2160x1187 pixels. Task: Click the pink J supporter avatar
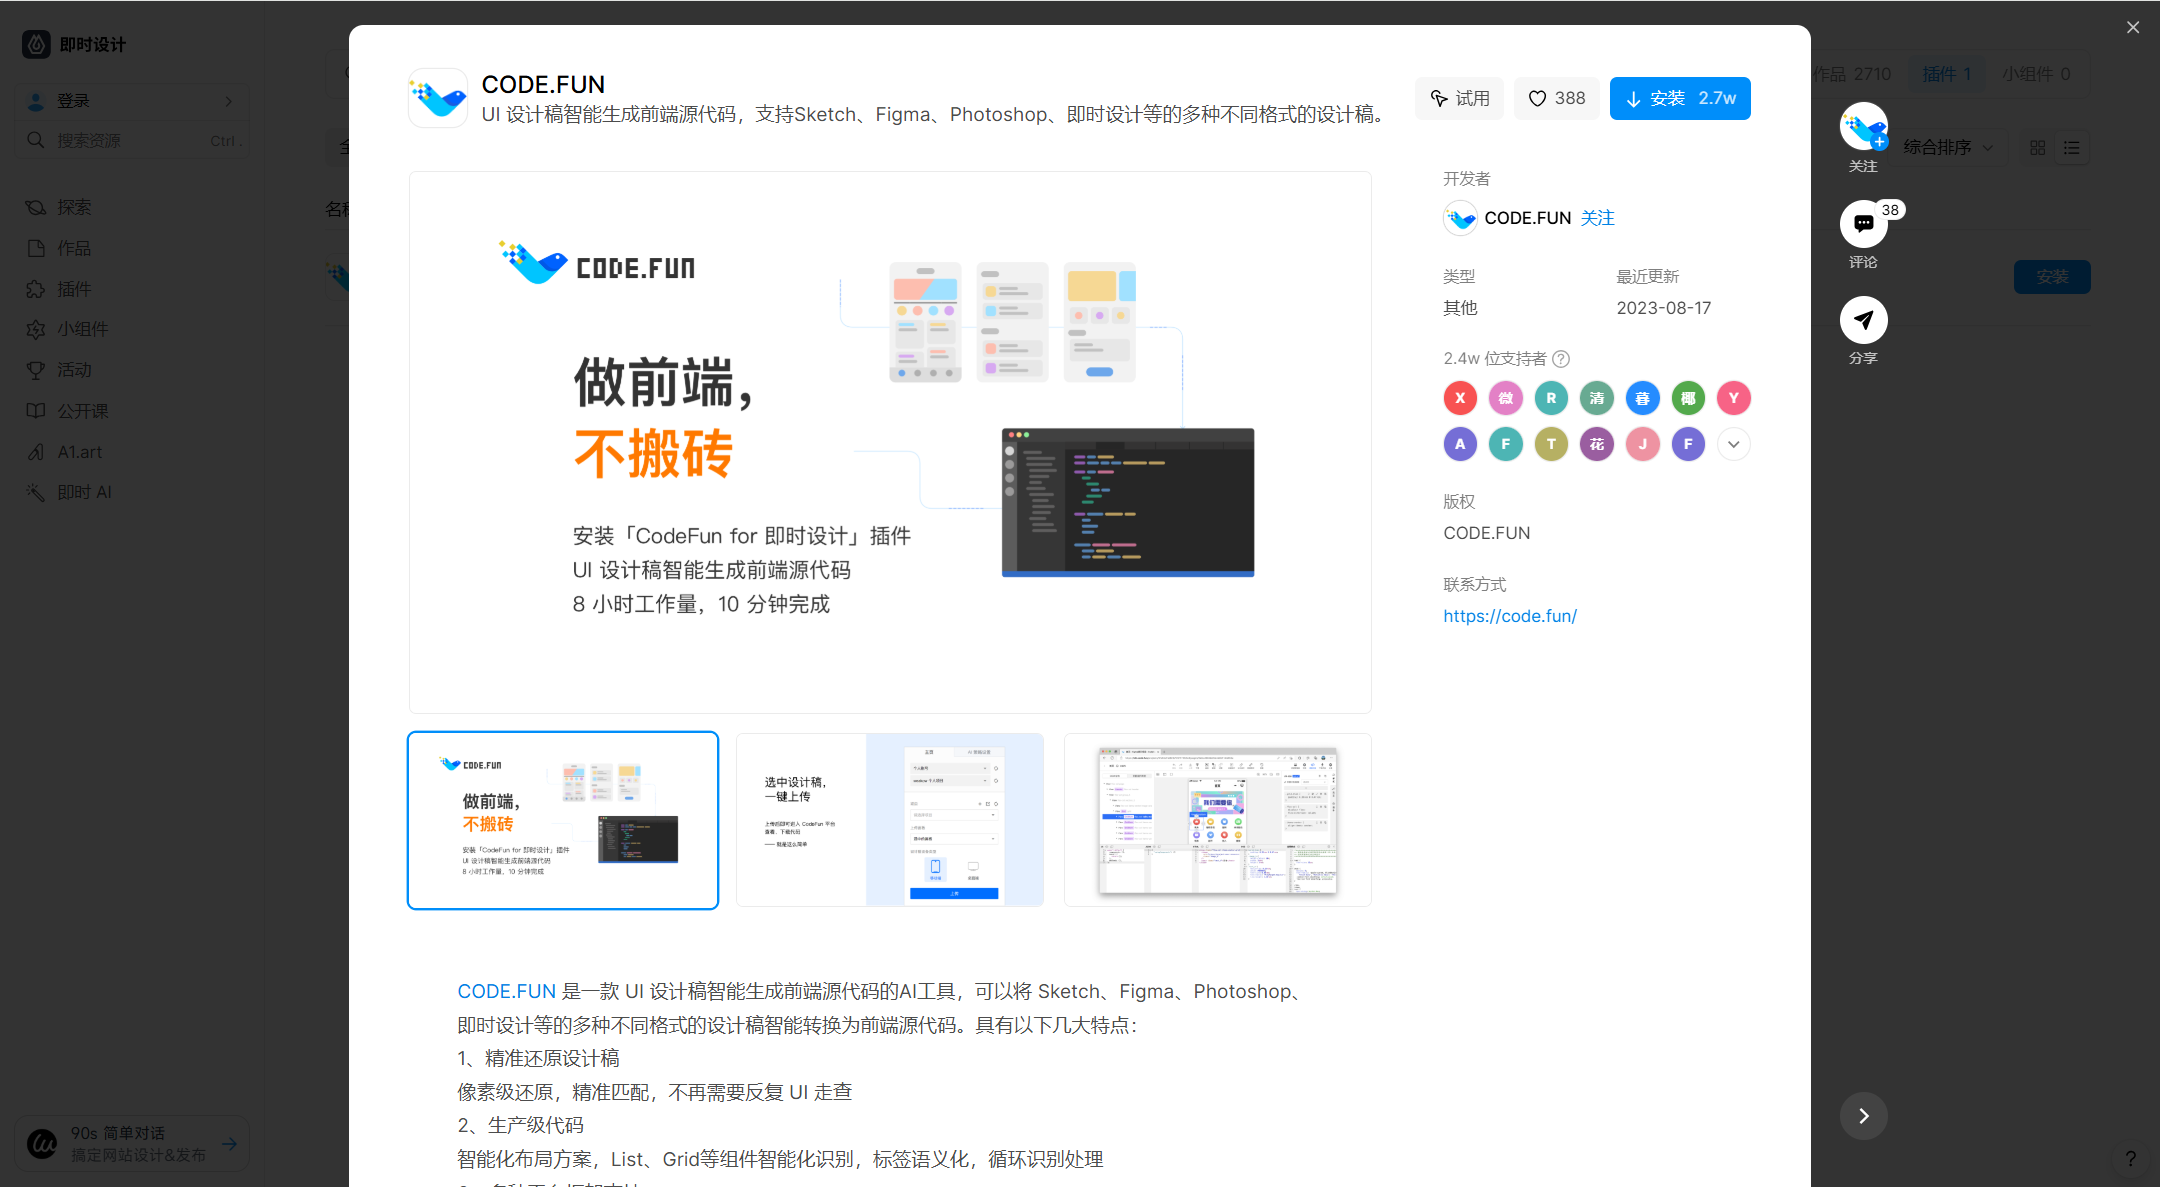(1642, 444)
